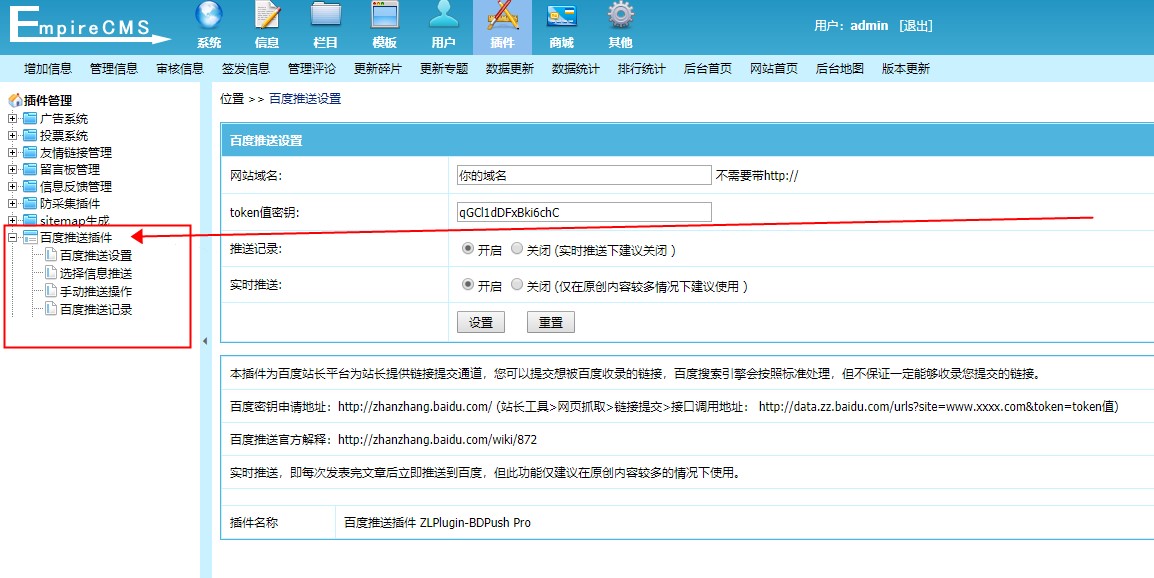
Task: Open 百度推送记录 in sidebar tree
Action: pyautogui.click(x=96, y=309)
